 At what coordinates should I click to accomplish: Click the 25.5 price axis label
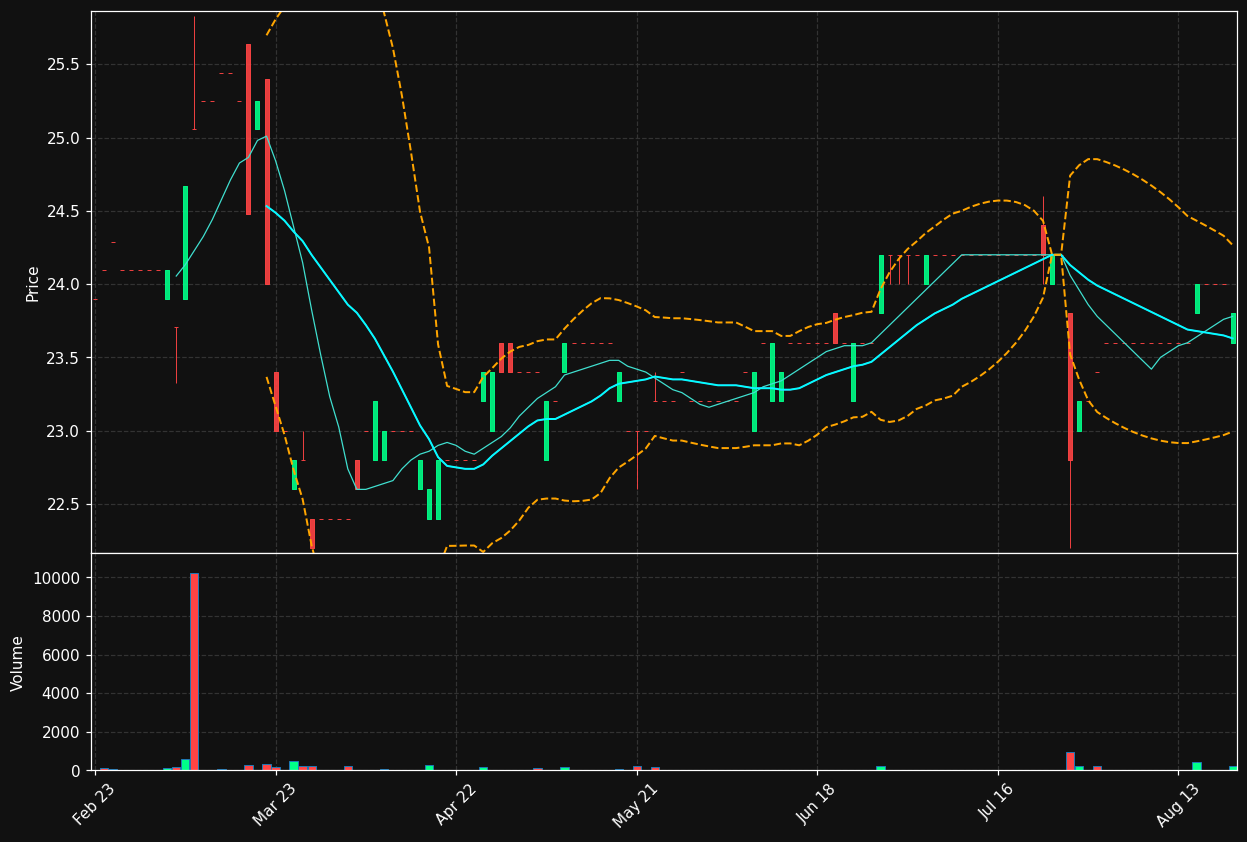click(63, 64)
